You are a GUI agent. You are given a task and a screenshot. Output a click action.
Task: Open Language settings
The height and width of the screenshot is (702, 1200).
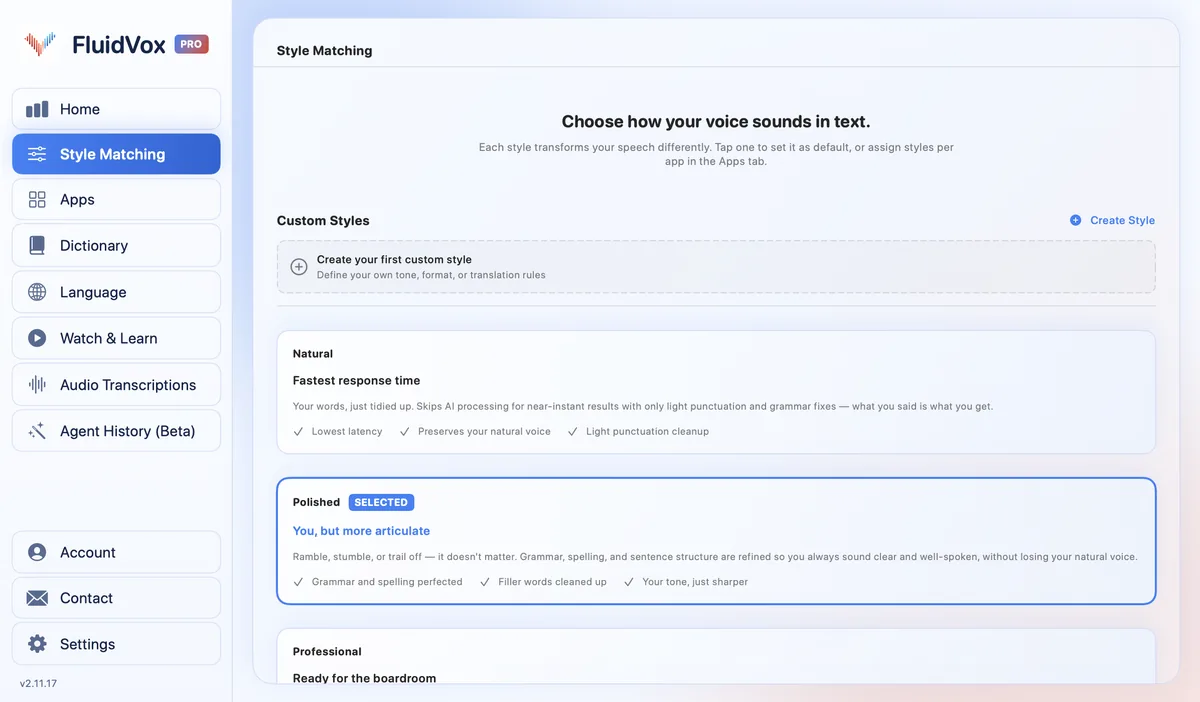[x=116, y=292]
